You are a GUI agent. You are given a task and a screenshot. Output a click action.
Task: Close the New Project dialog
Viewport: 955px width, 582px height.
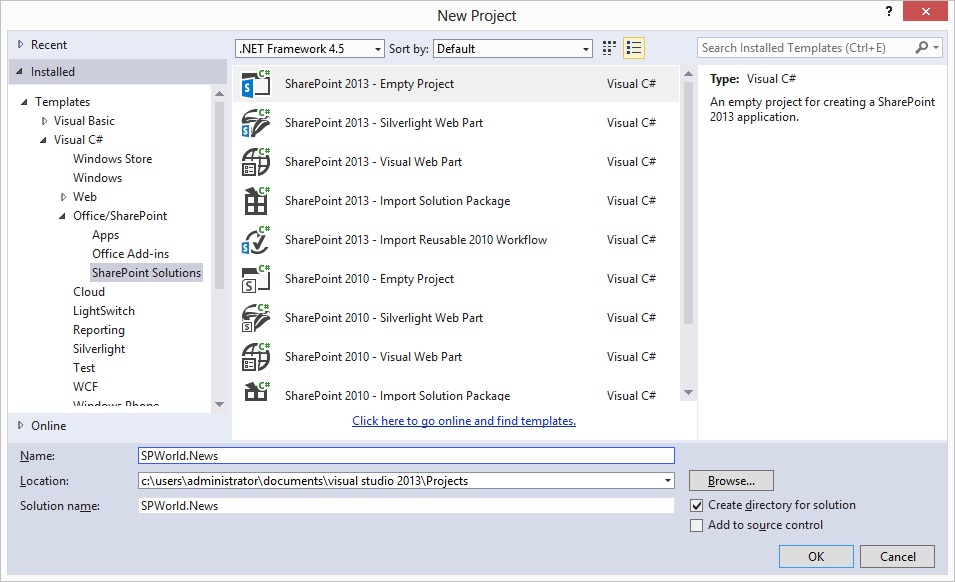pos(925,12)
